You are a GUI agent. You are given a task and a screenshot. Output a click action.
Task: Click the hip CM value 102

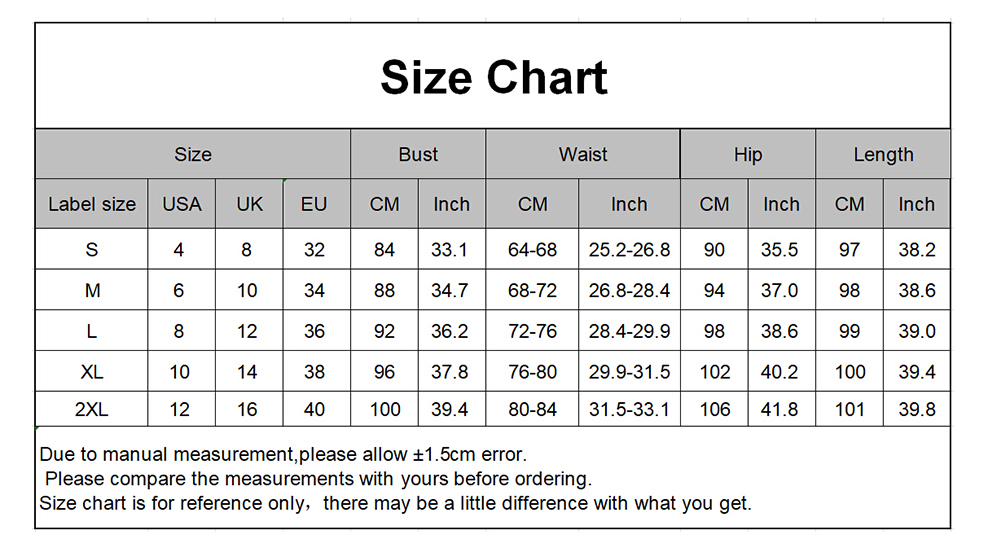pos(714,372)
